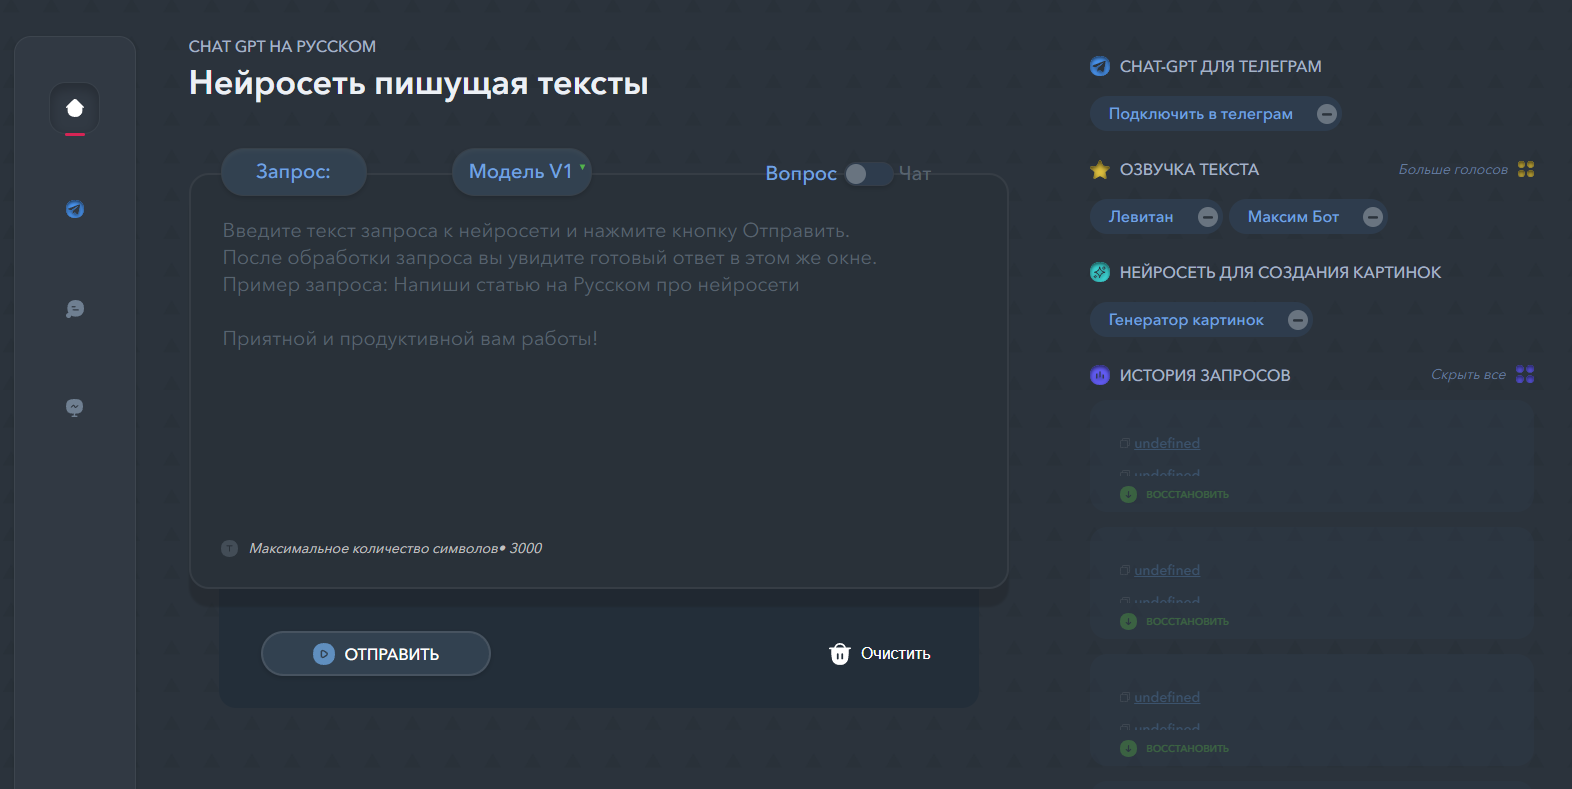This screenshot has width=1572, height=789.
Task: Select the Чат mode label
Action: (x=915, y=174)
